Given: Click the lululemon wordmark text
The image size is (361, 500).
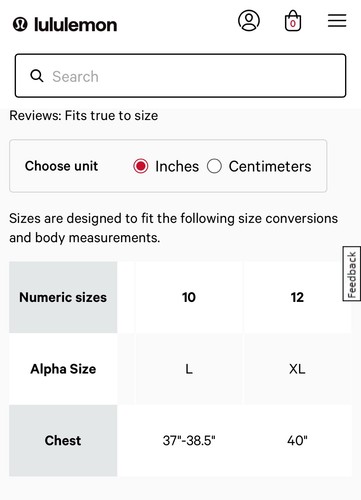Looking at the screenshot, I should tap(75, 25).
